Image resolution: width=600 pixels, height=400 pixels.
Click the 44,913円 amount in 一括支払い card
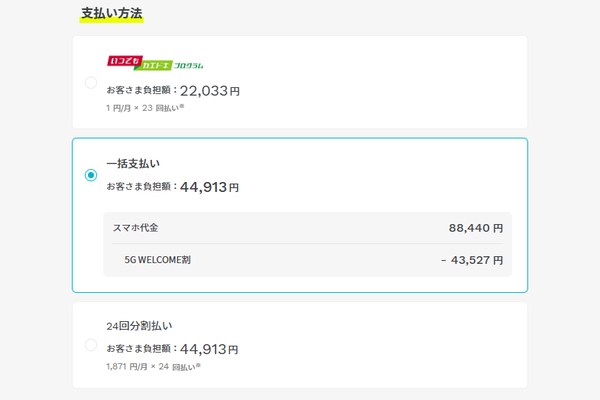click(209, 187)
